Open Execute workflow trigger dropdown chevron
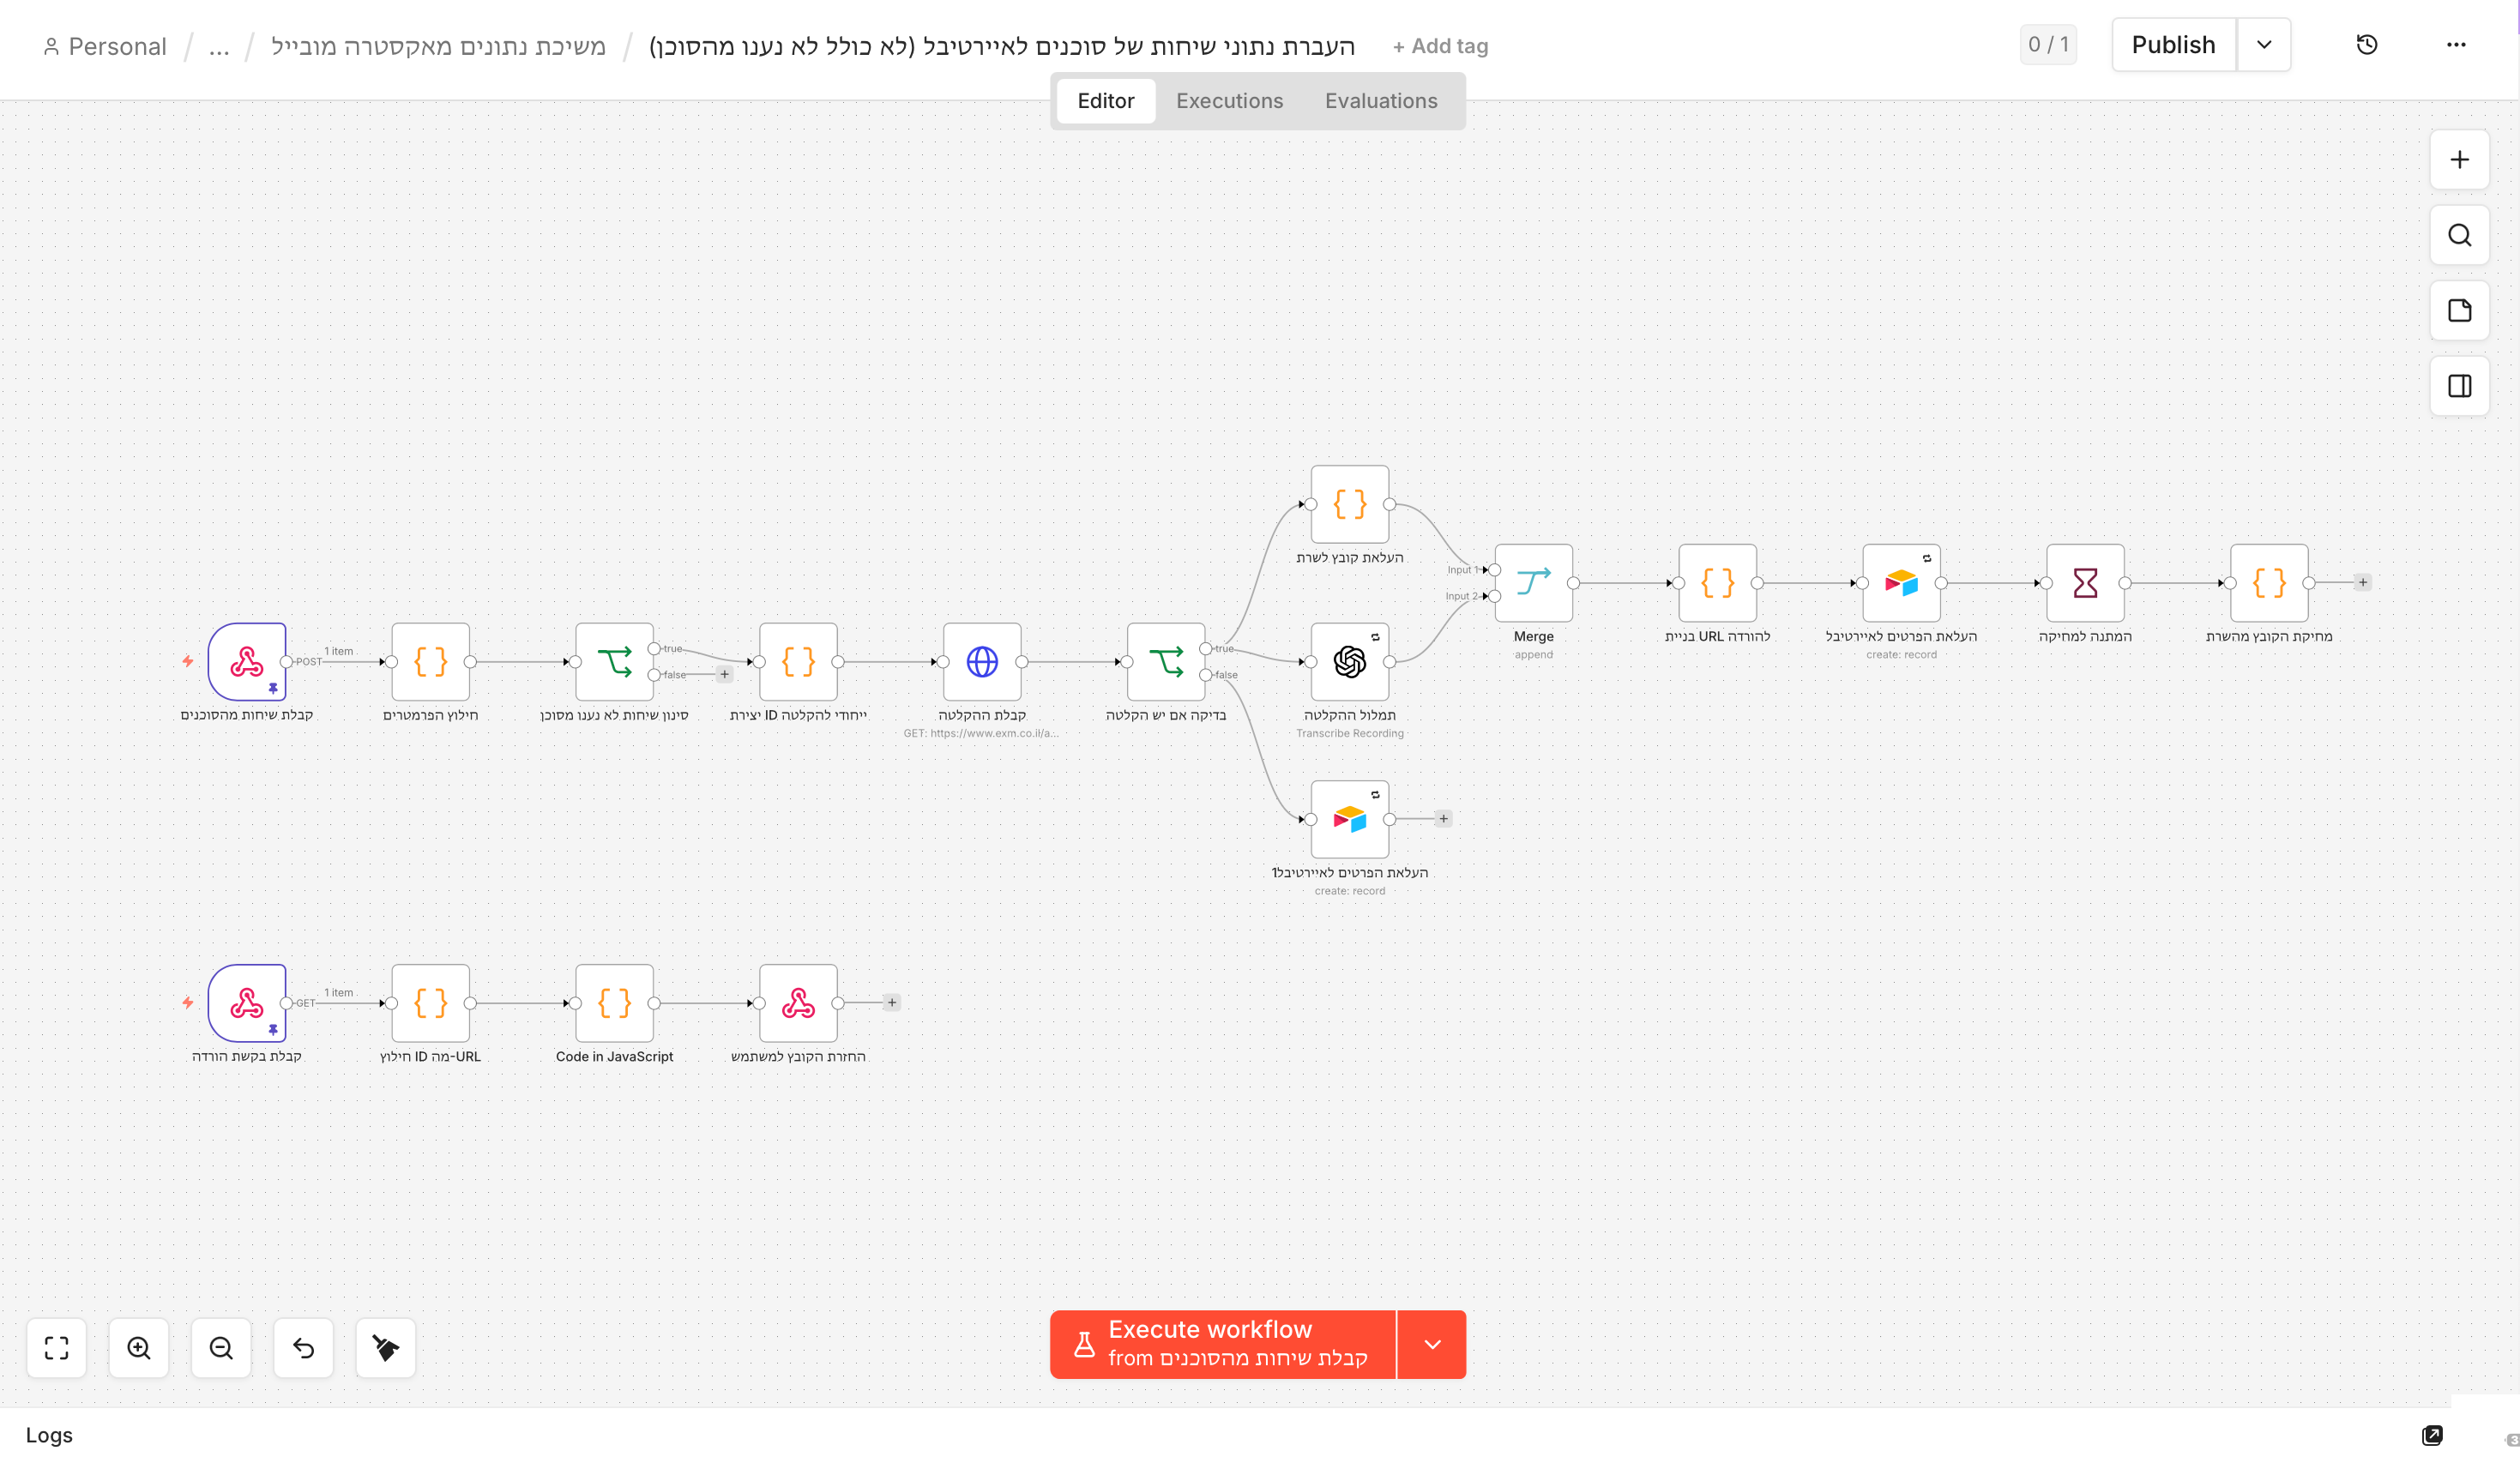The image size is (2520, 1463). [x=1431, y=1343]
